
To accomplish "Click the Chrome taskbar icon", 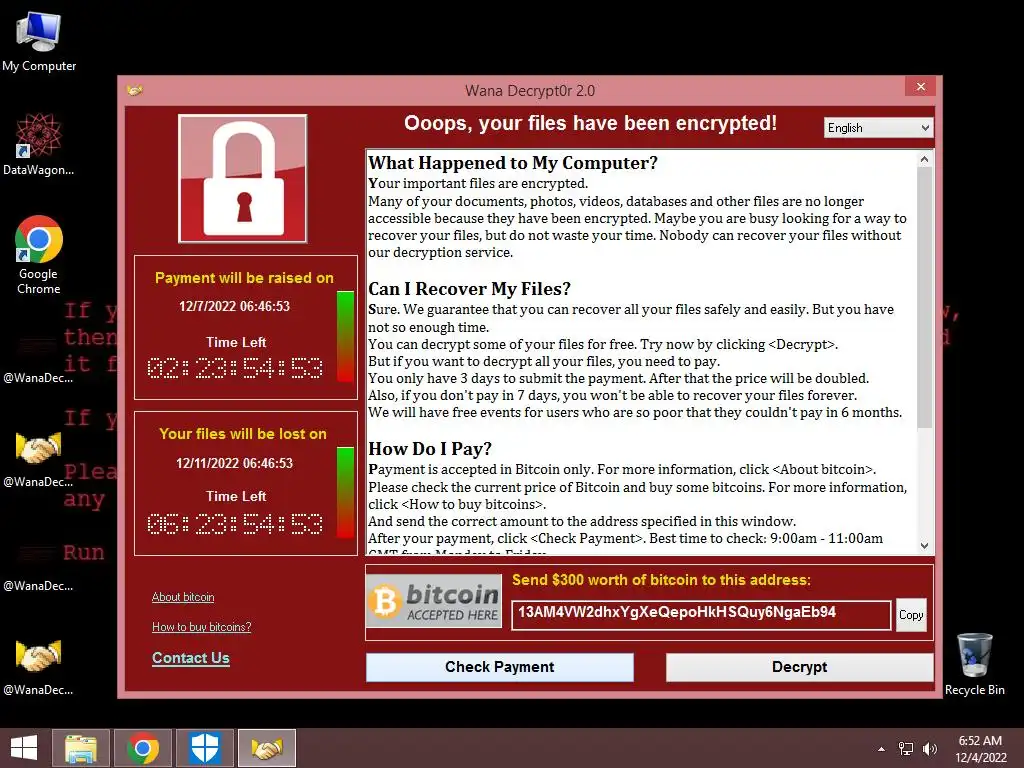I will [x=143, y=748].
